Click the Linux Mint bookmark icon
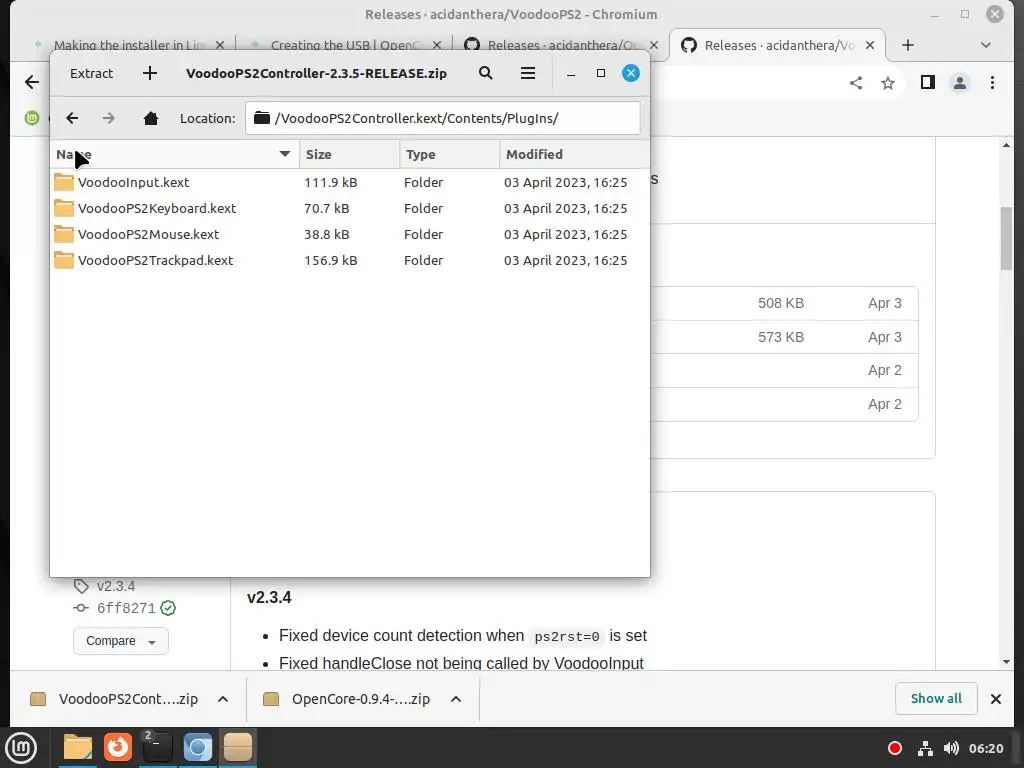The image size is (1024, 768). [x=32, y=118]
